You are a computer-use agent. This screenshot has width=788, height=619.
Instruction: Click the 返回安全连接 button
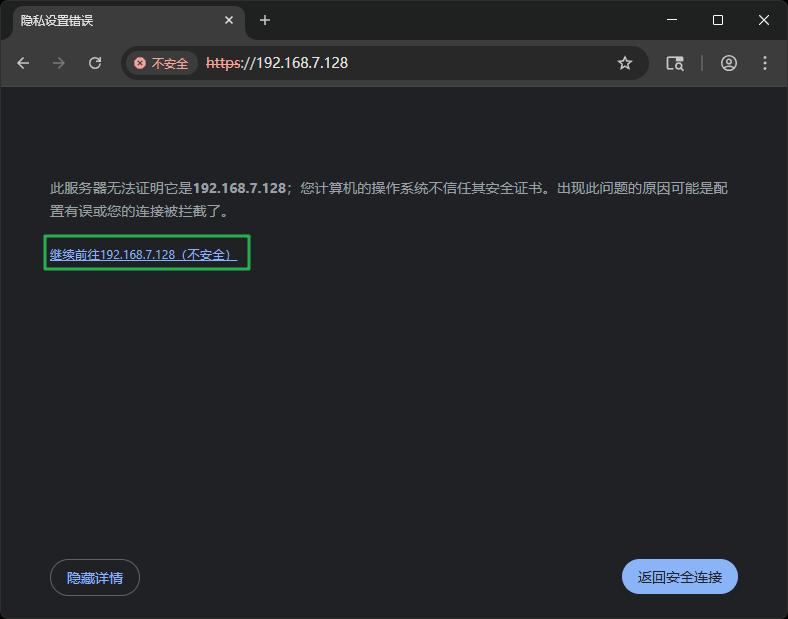[680, 577]
